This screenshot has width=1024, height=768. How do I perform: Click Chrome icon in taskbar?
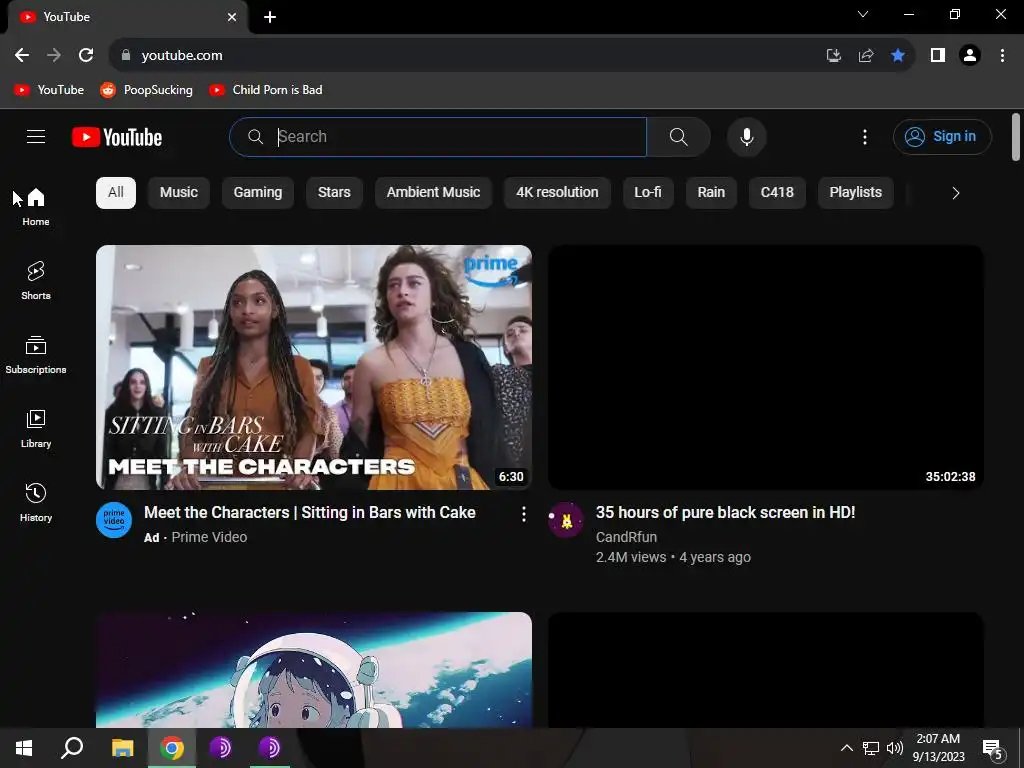pos(172,748)
